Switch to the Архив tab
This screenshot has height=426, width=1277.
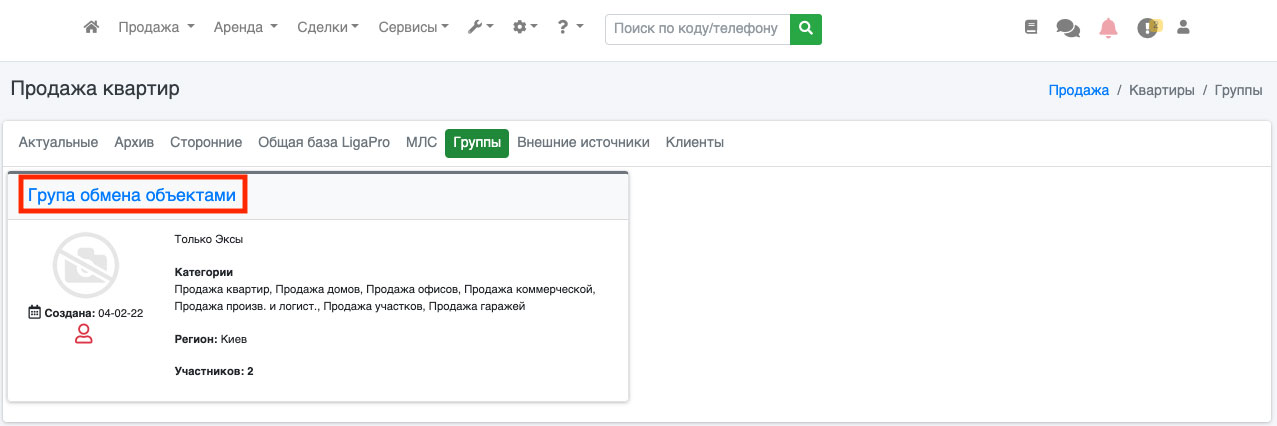pyautogui.click(x=134, y=143)
